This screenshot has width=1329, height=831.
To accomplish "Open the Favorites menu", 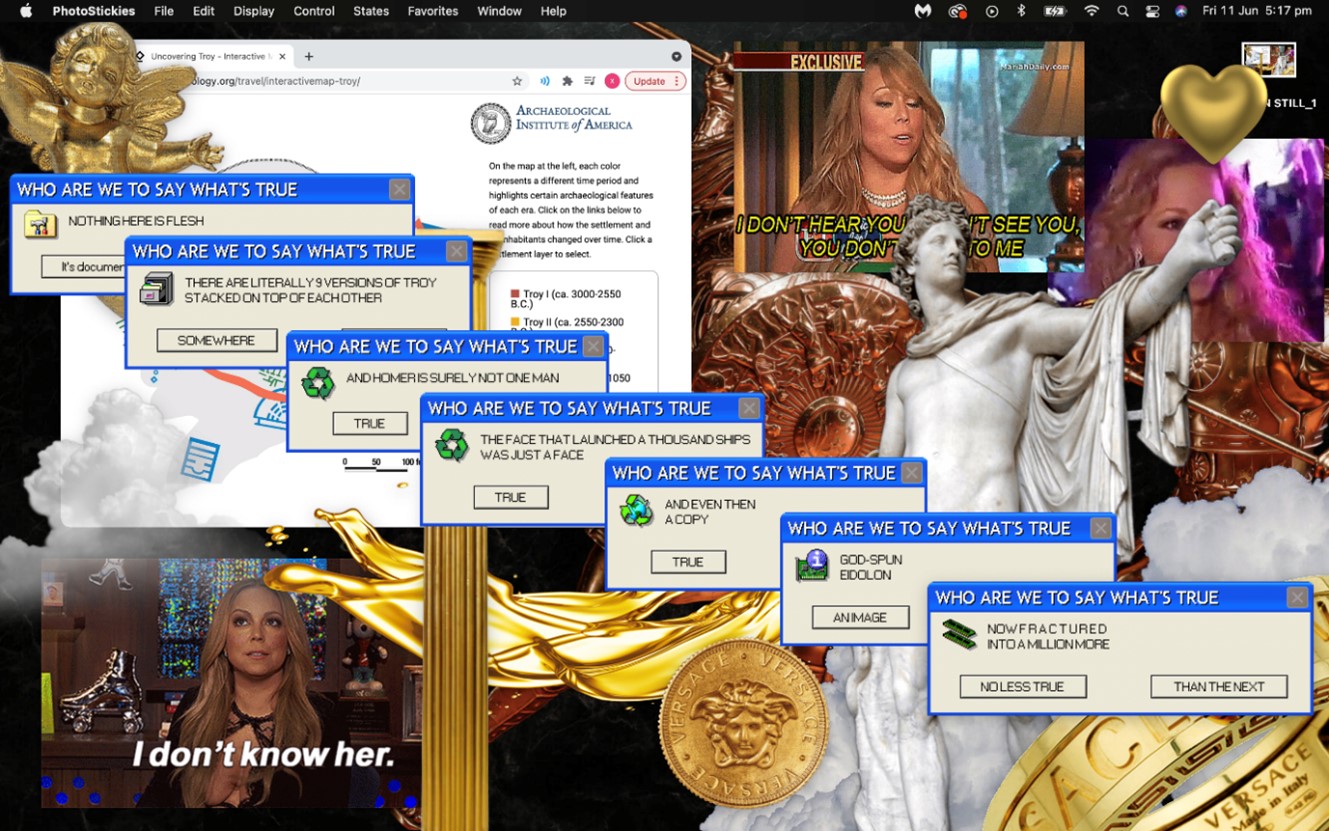I will click(433, 11).
